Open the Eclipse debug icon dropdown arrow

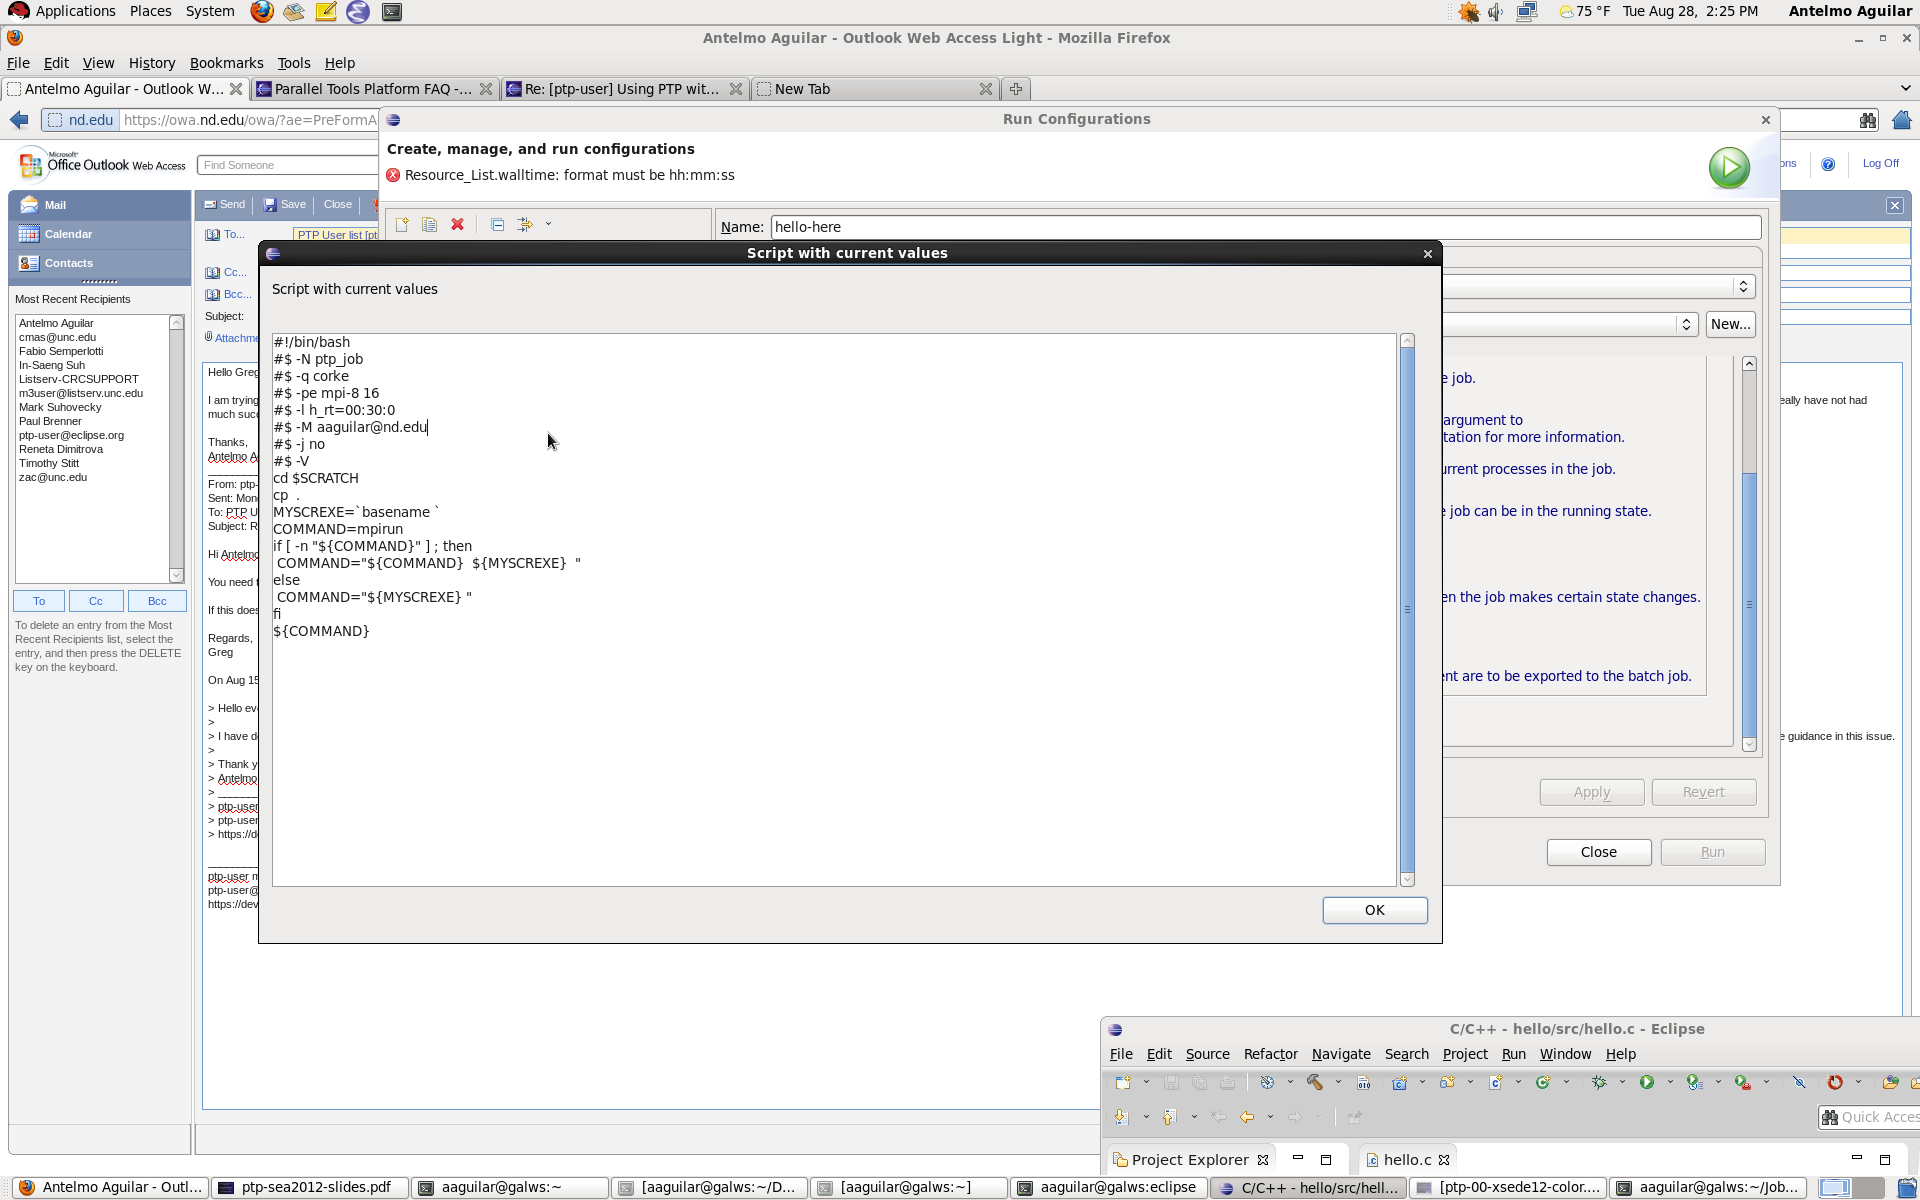1622,1082
